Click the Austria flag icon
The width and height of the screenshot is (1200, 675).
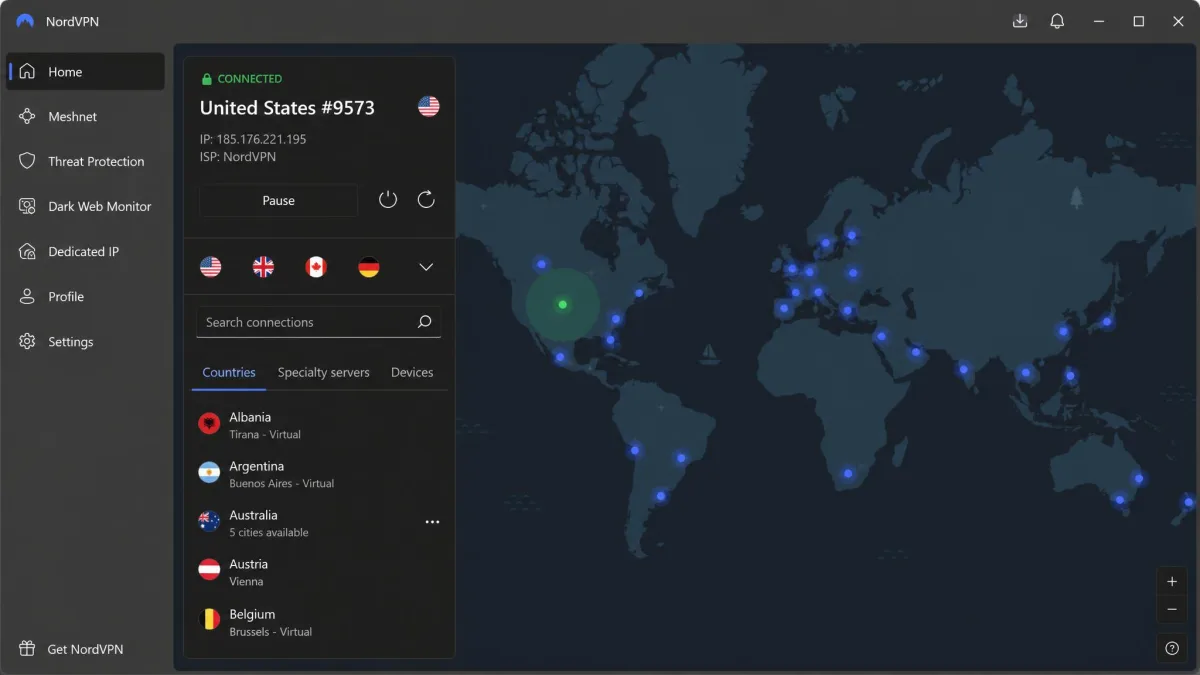(209, 571)
